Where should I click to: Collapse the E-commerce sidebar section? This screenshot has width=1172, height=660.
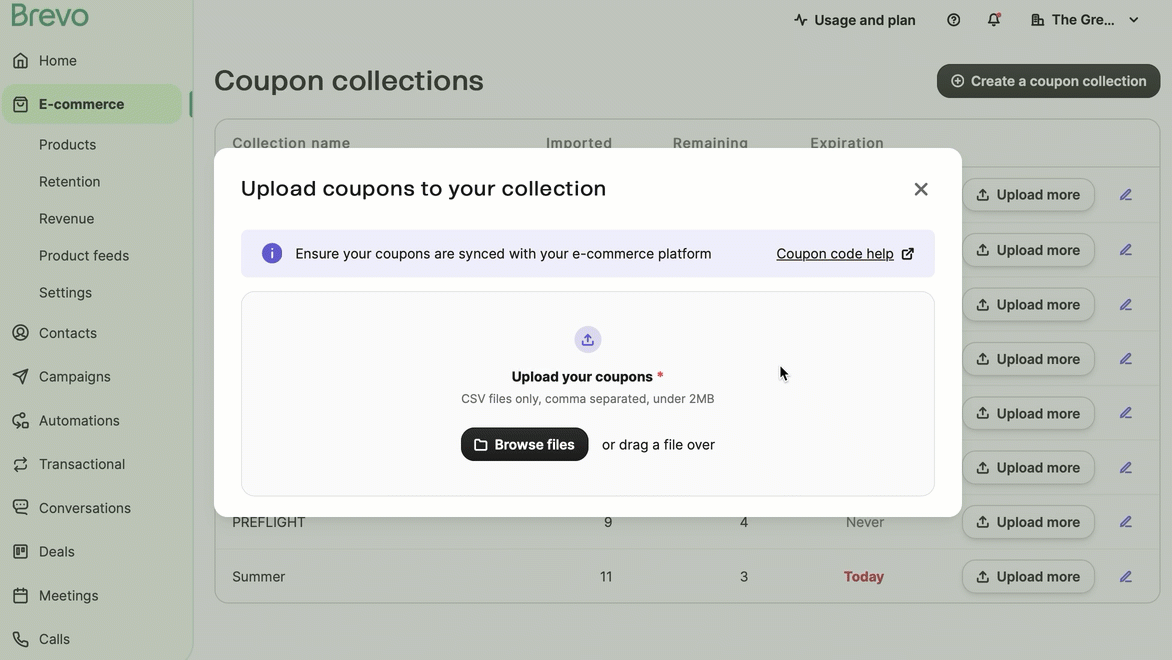click(82, 104)
